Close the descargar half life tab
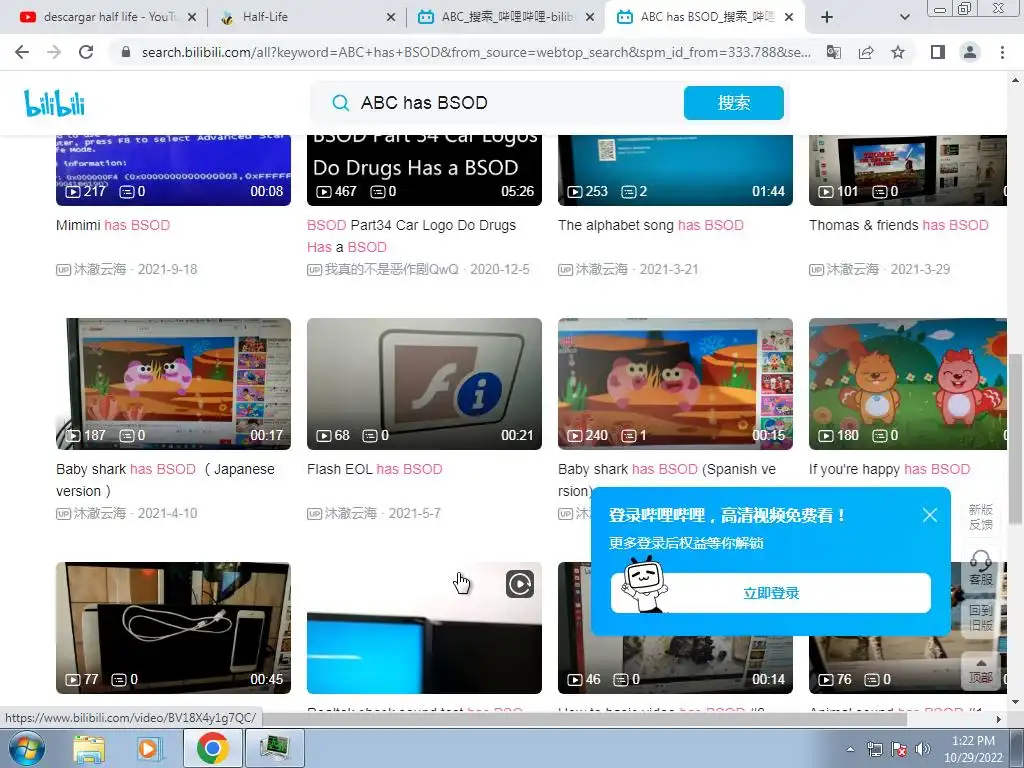This screenshot has width=1024, height=768. click(192, 18)
